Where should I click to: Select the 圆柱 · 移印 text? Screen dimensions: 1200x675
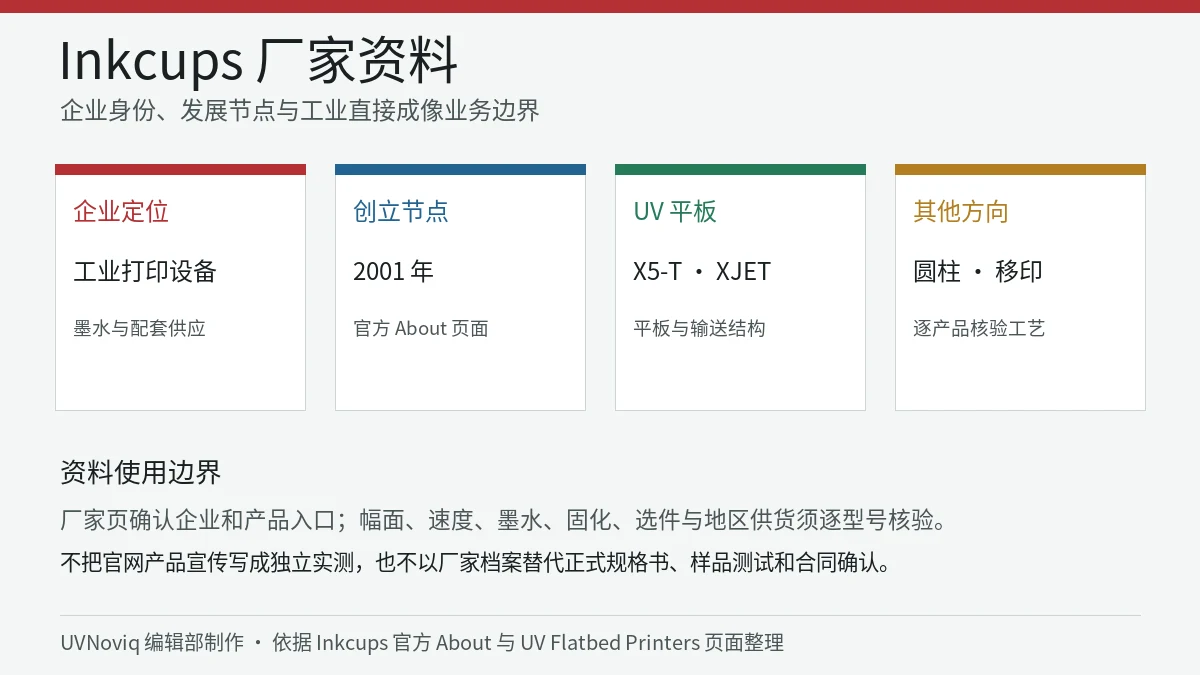click(x=978, y=271)
